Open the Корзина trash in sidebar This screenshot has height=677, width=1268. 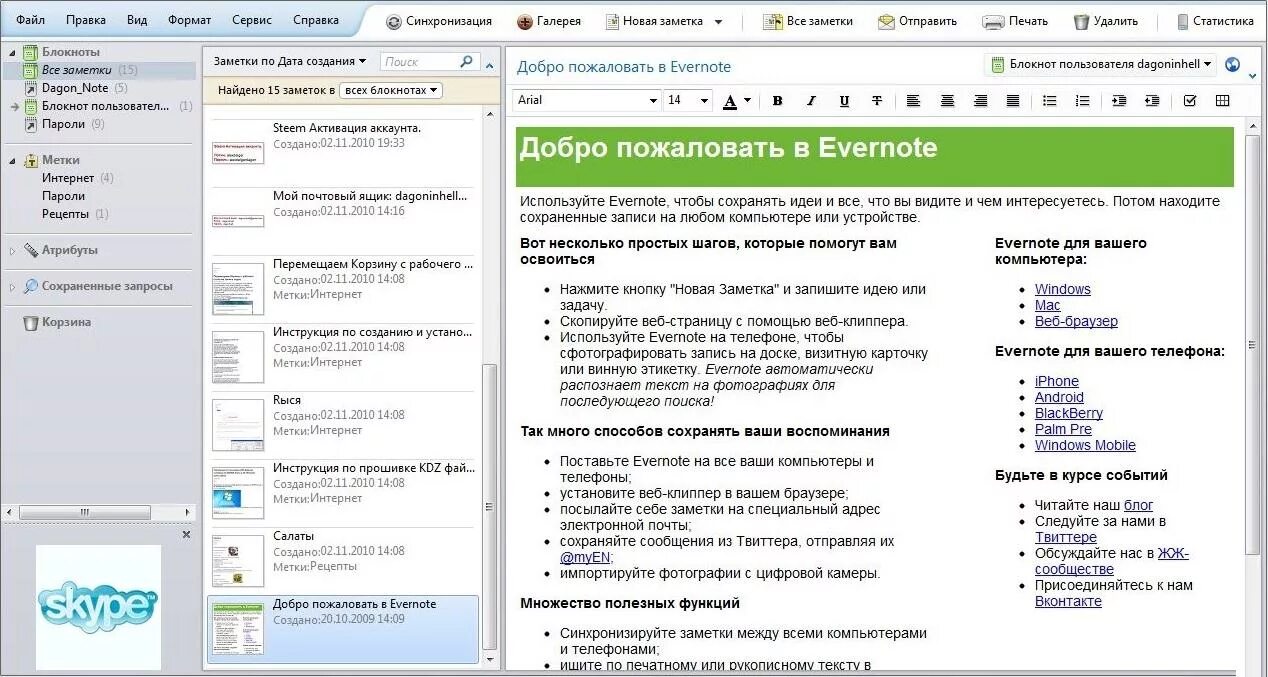click(x=57, y=322)
